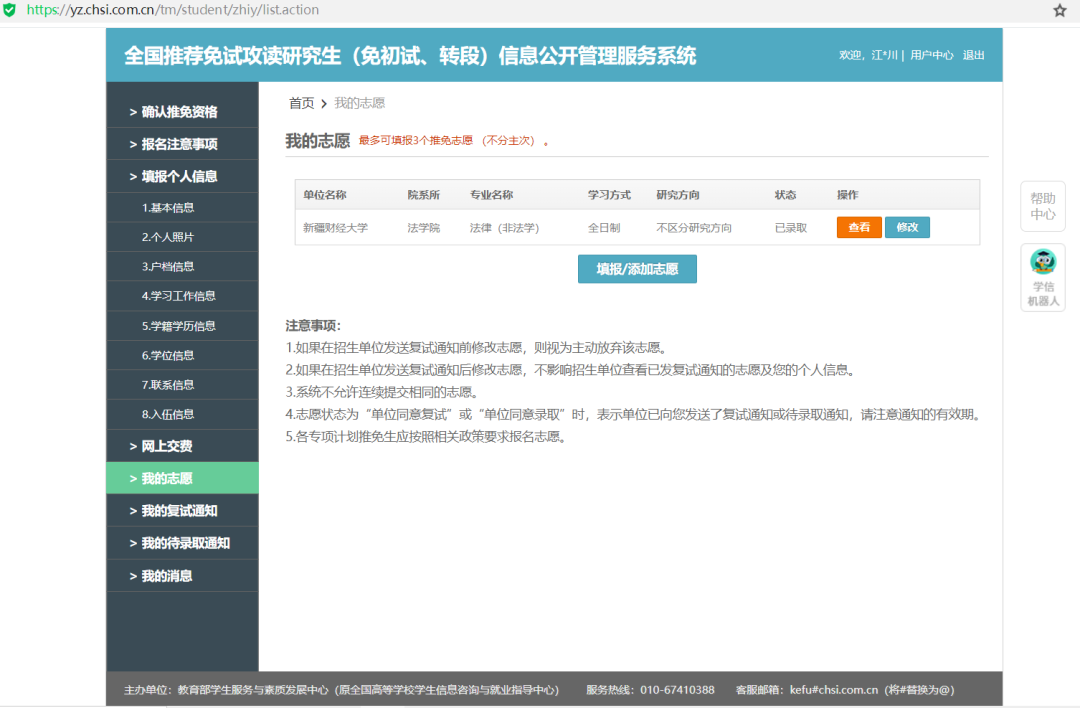The image size is (1080, 708).
Task: Open 5.学籍学历信息 page
Action: 178,326
